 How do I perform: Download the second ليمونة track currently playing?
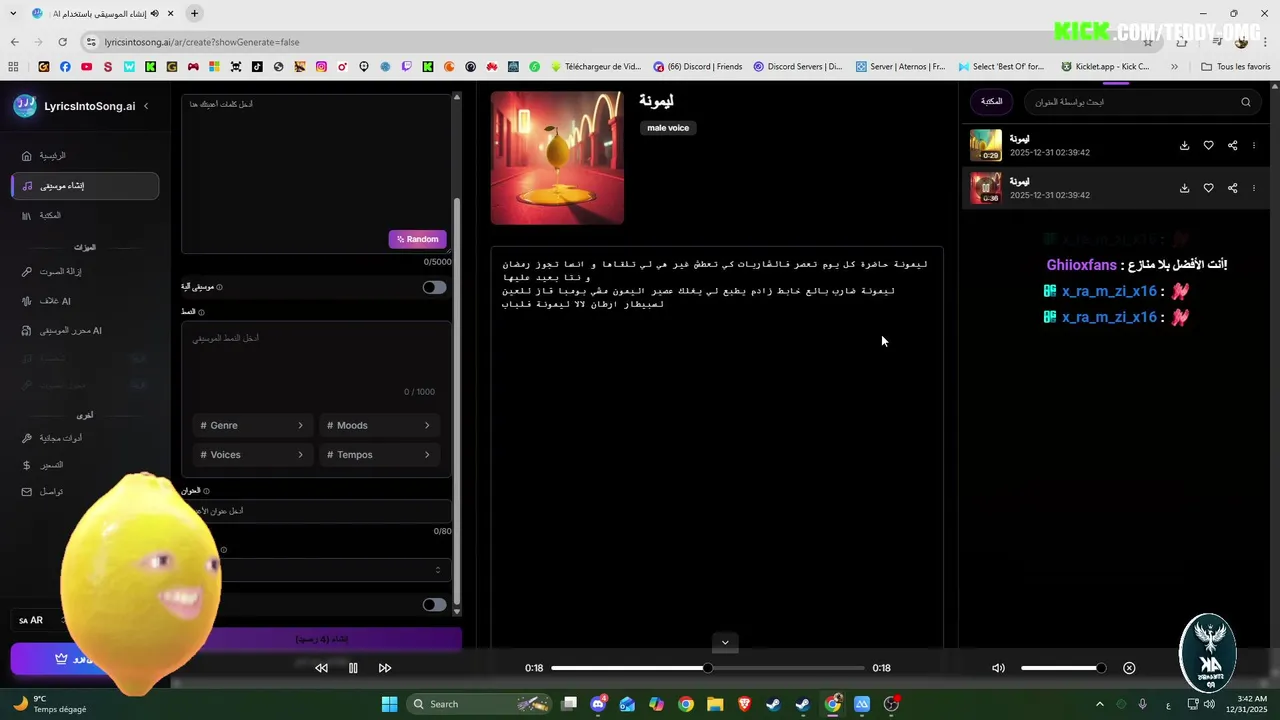pyautogui.click(x=1184, y=188)
